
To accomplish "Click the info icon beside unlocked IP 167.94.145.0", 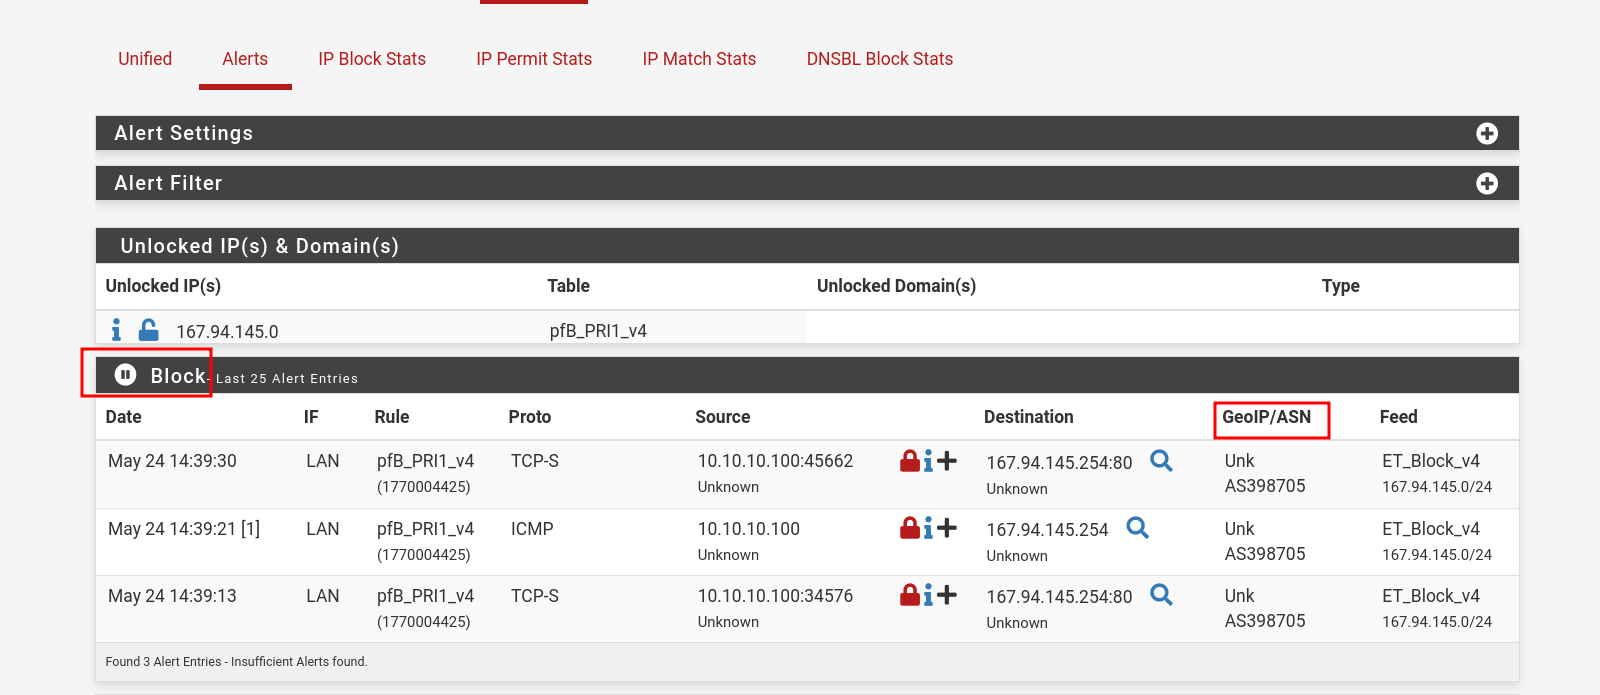I will pos(116,330).
